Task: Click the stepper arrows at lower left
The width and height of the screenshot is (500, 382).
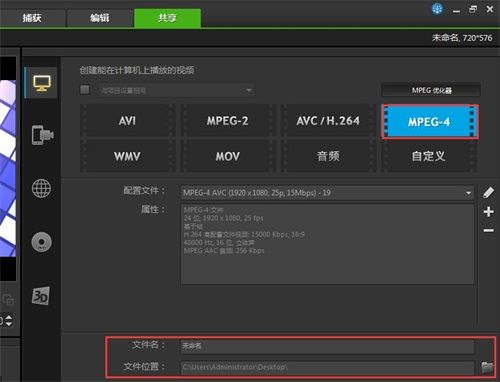Action: [x=9, y=320]
